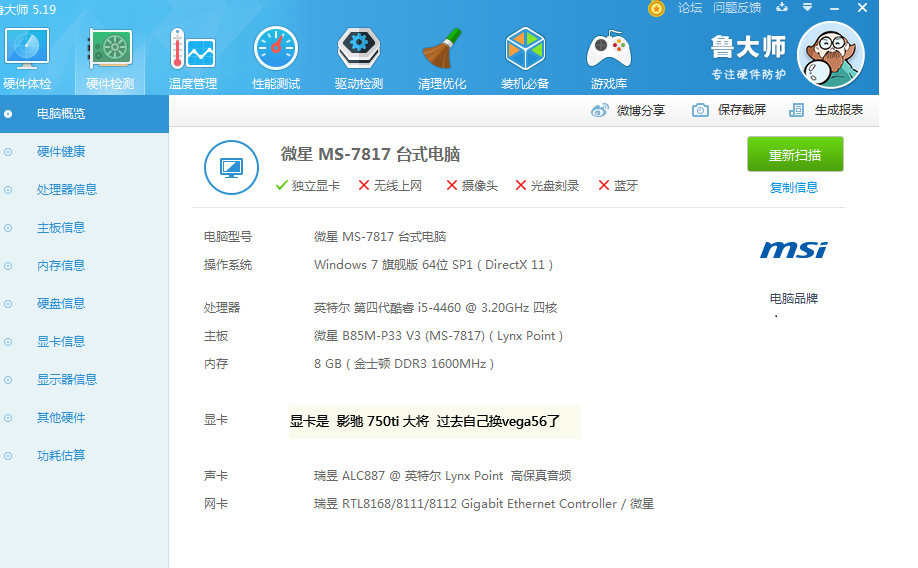Viewport: 918px width, 568px height.
Task: Click the round monitor computer icon
Action: [231, 167]
